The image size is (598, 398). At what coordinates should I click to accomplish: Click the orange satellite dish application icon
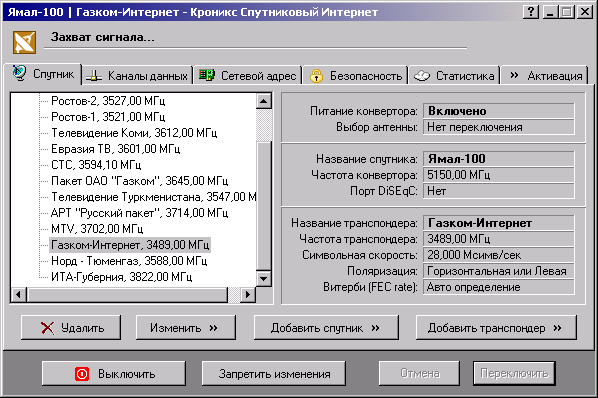(24, 42)
